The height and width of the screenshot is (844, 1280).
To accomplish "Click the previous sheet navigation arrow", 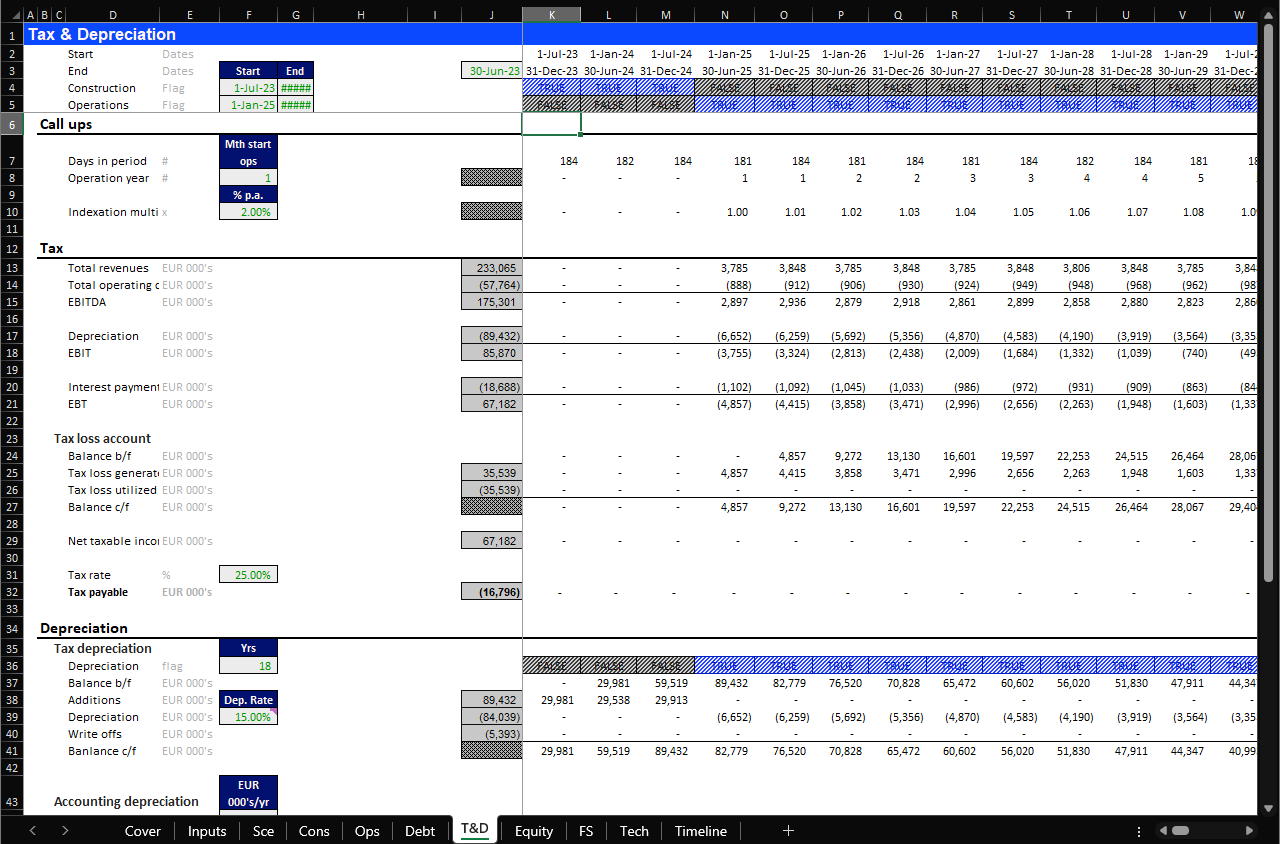I will pyautogui.click(x=33, y=831).
